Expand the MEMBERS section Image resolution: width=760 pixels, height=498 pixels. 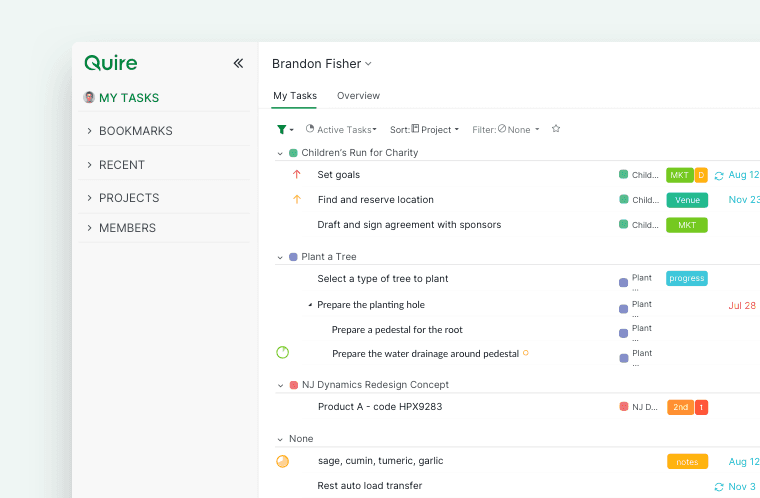[x=90, y=228]
